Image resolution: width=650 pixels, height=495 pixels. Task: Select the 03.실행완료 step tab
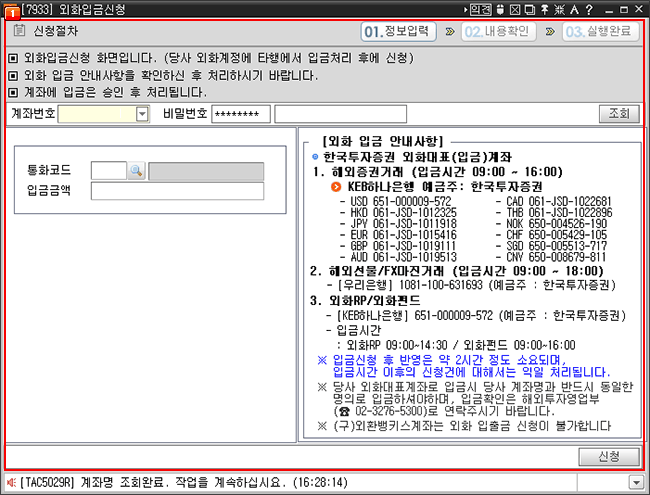tap(600, 32)
